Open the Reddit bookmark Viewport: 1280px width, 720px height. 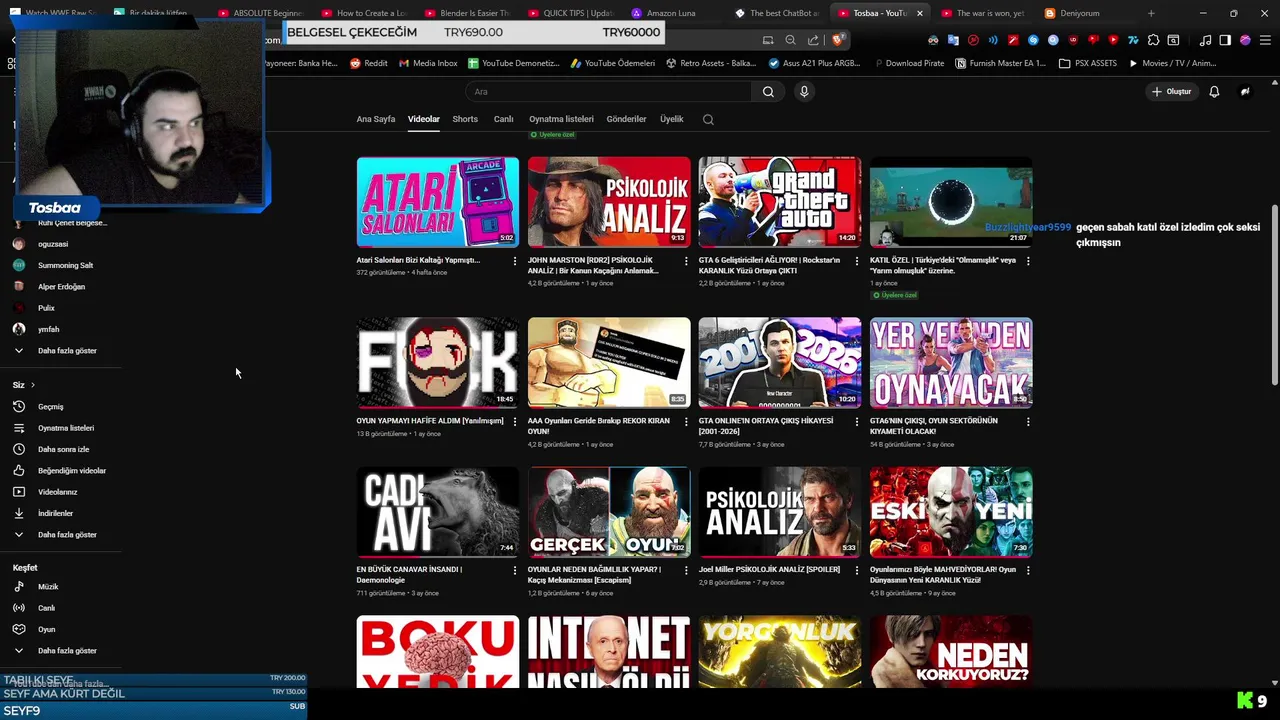[368, 63]
